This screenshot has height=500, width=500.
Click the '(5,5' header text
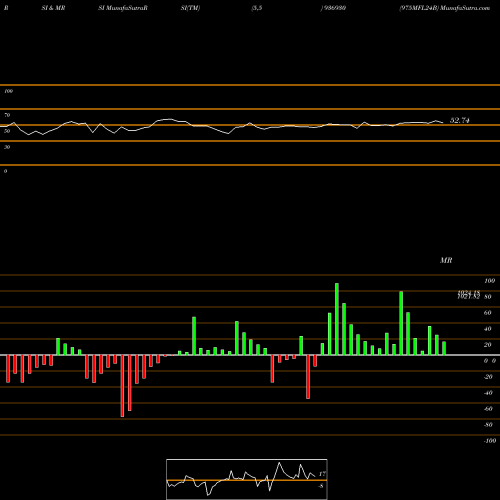pyautogui.click(x=257, y=8)
